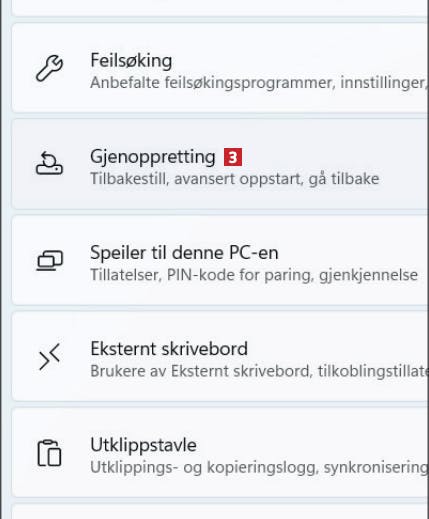
Task: Click the partially visible card below Utklippstavle
Action: (x=220, y=512)
